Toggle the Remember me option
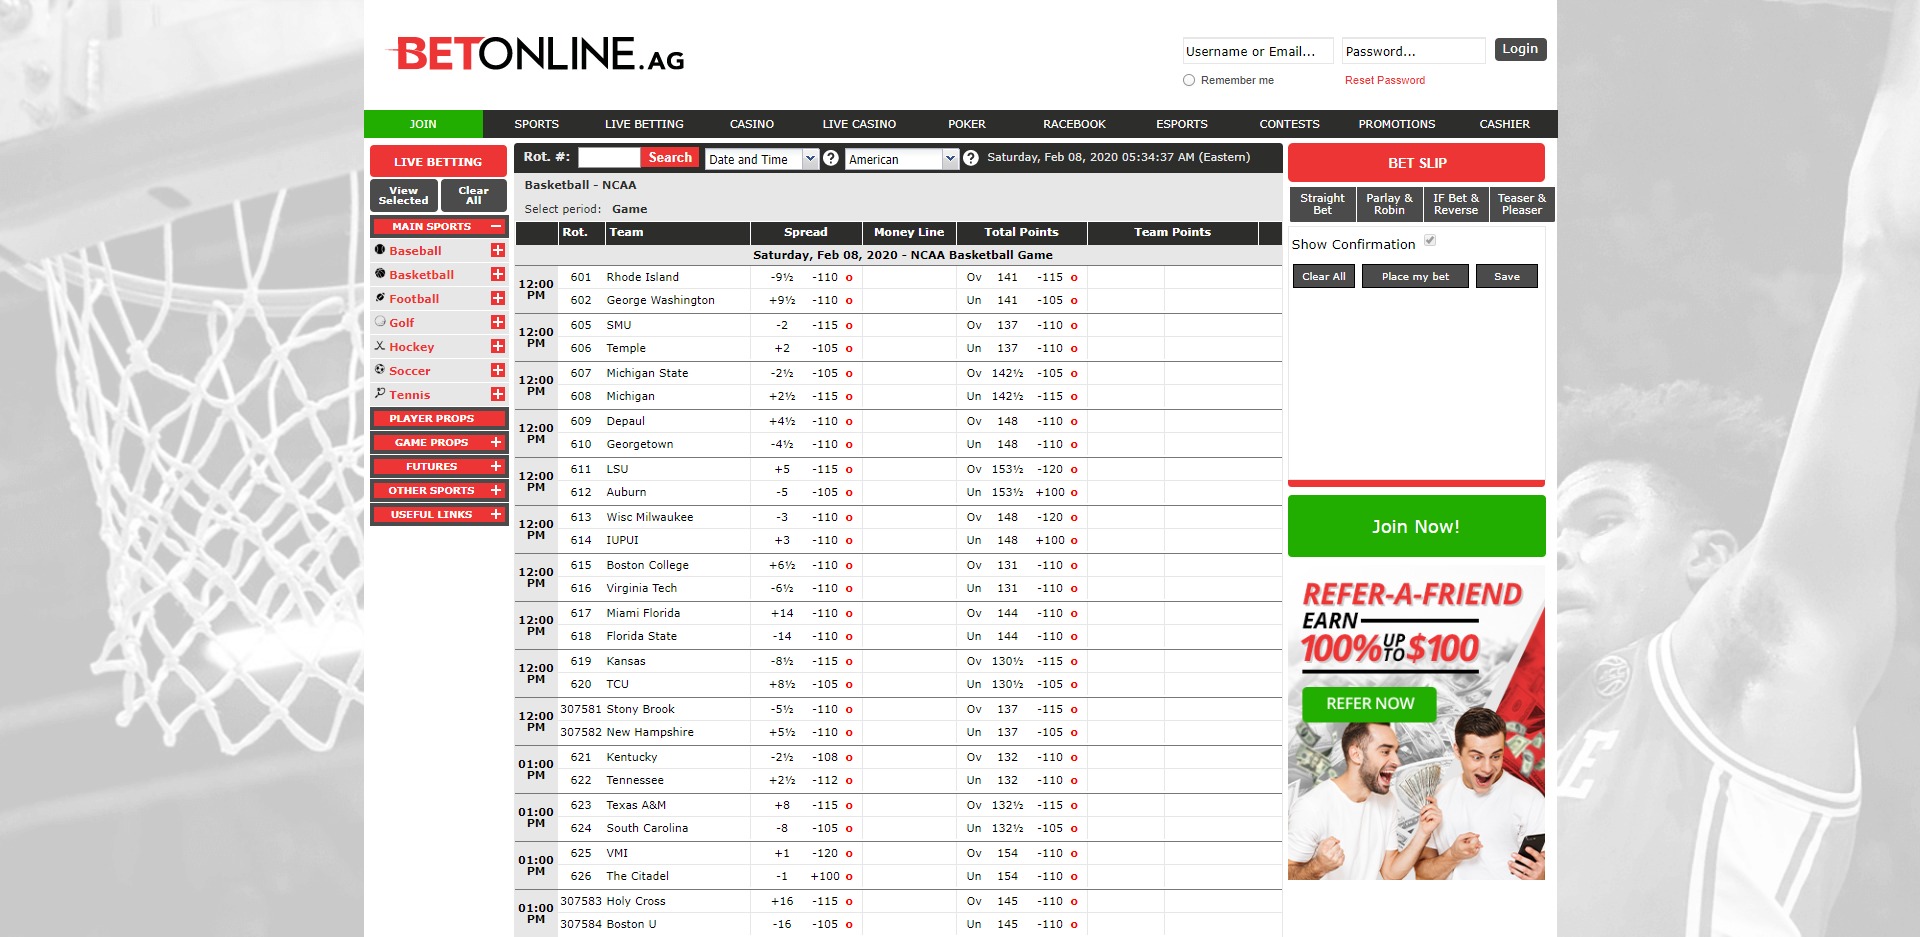The height and width of the screenshot is (937, 1920). [1189, 80]
